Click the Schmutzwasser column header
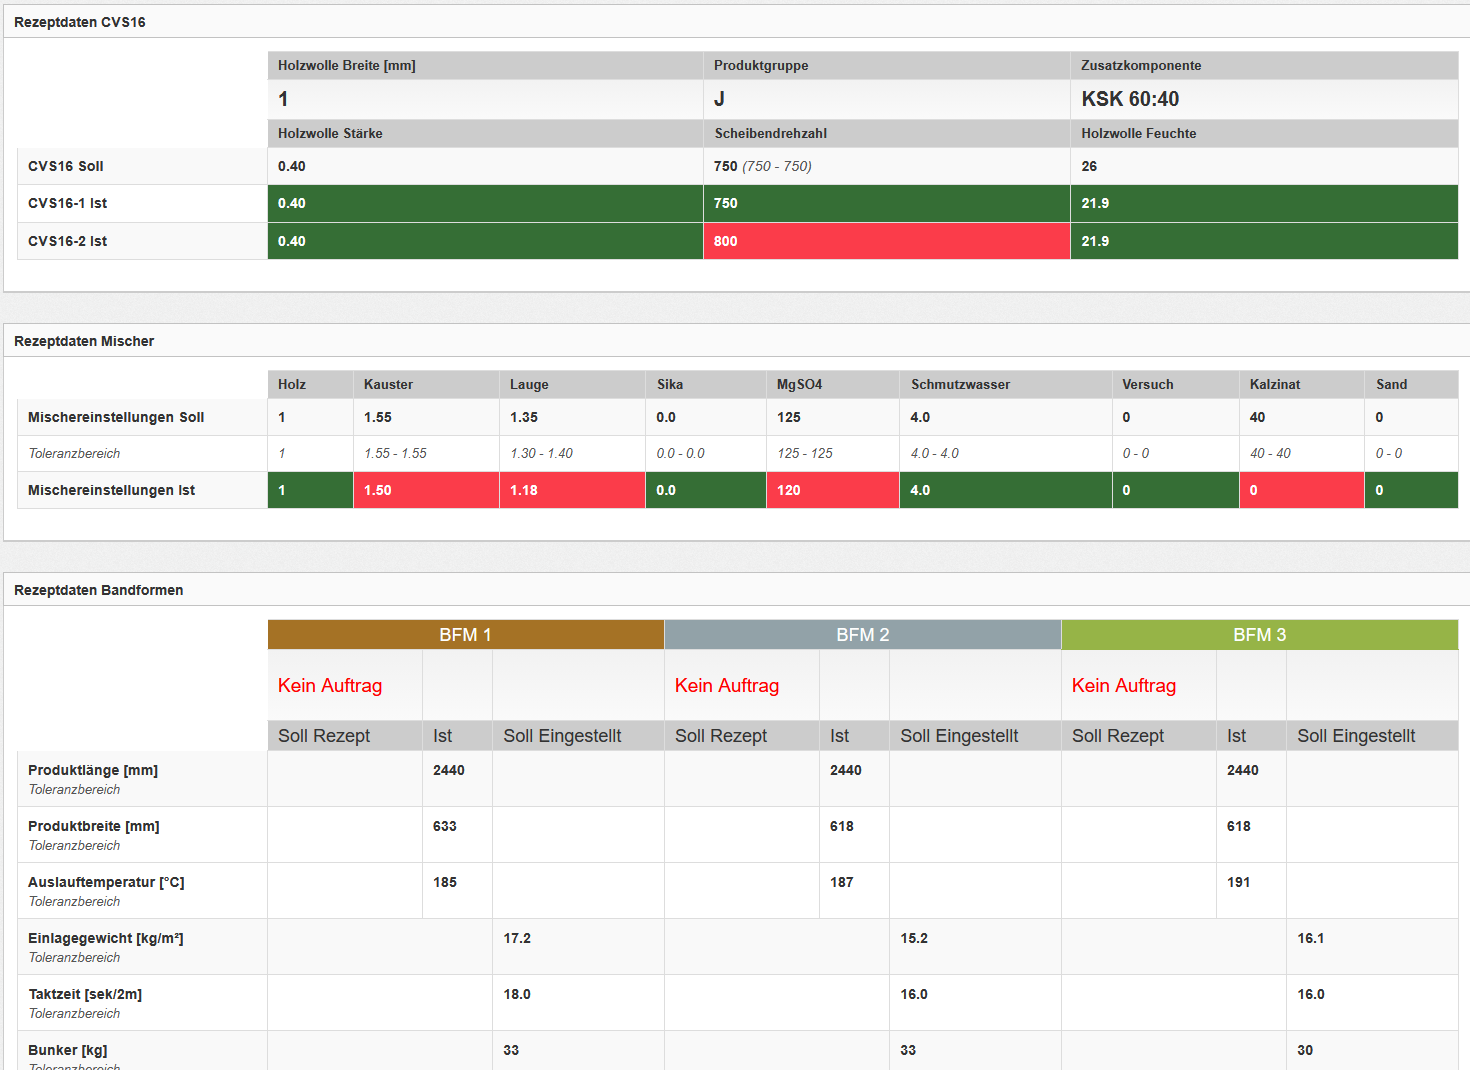The height and width of the screenshot is (1070, 1470). pyautogui.click(x=960, y=384)
